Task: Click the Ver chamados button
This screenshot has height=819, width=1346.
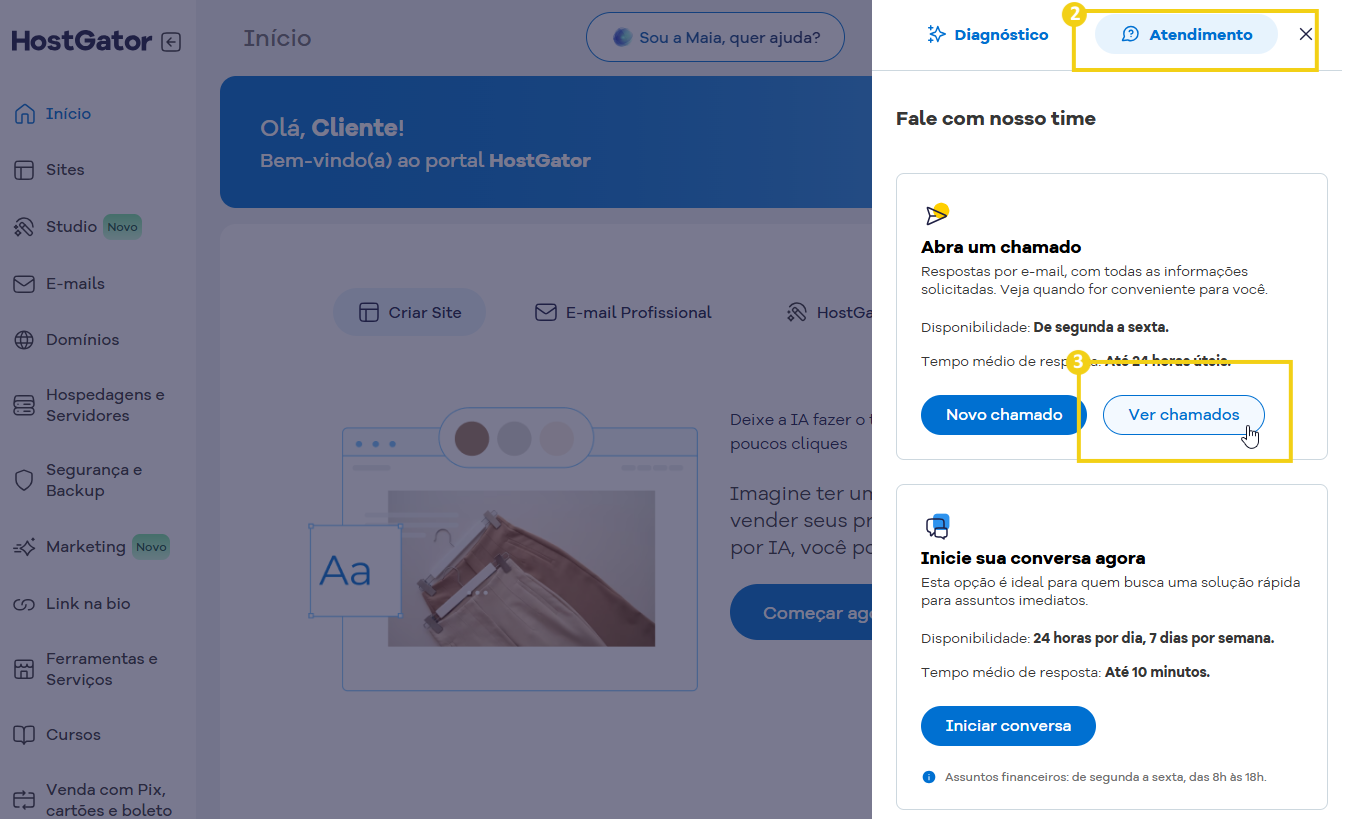Action: 1184,415
